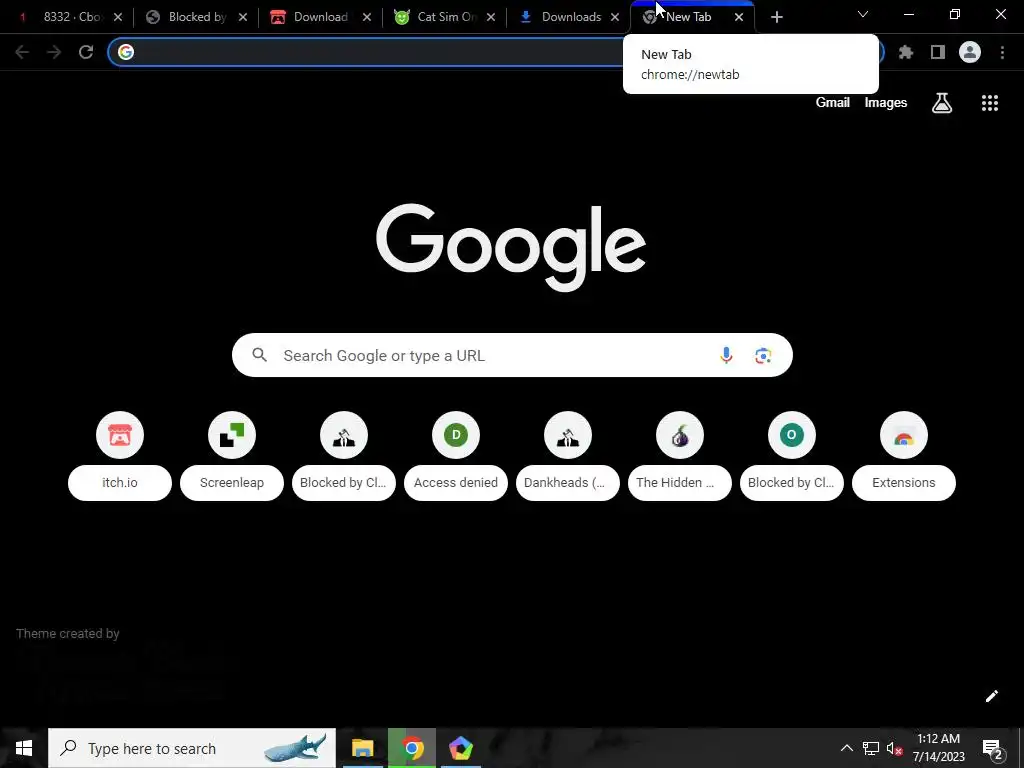The width and height of the screenshot is (1024, 768).
Task: Open the Google apps grid
Action: (x=990, y=103)
